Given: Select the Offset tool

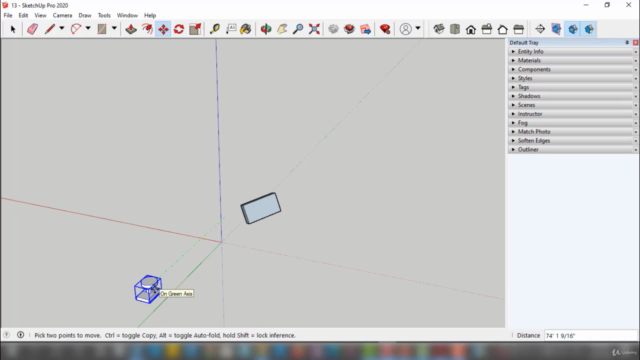Looking at the screenshot, I should pyautogui.click(x=147, y=29).
